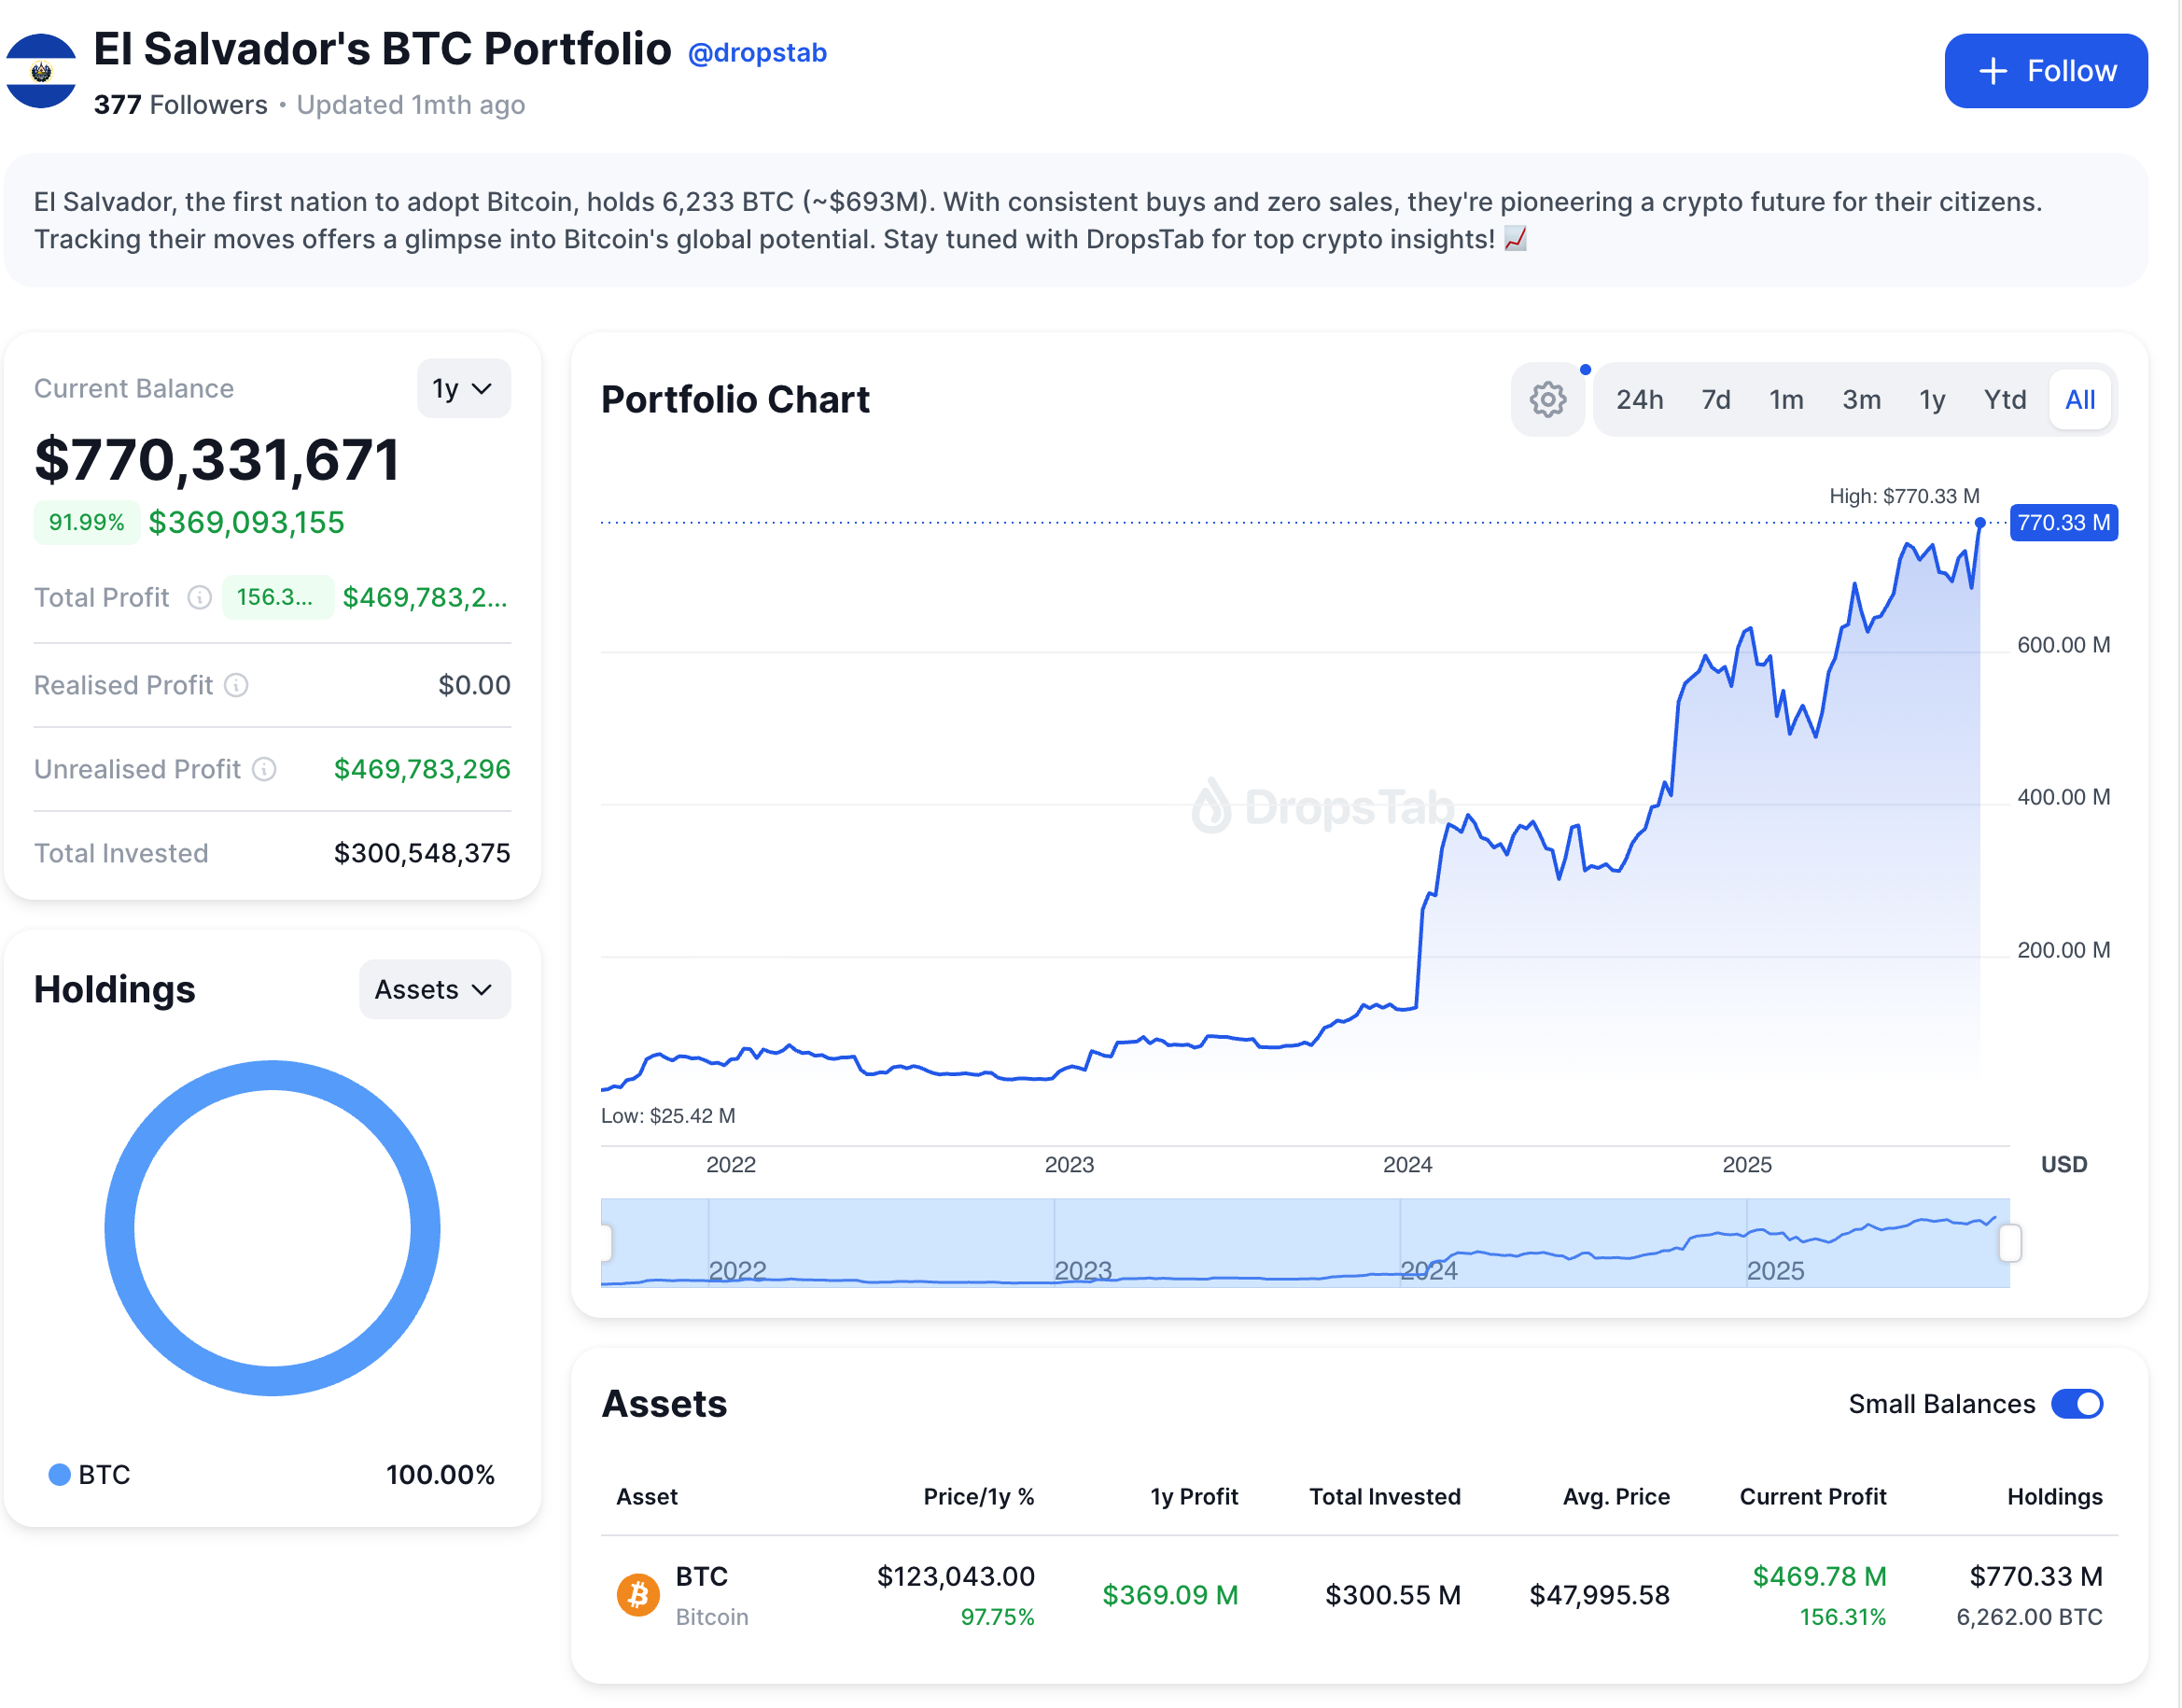Click the El Salvador flag avatar
The height and width of the screenshot is (1708, 2182).
(x=40, y=71)
